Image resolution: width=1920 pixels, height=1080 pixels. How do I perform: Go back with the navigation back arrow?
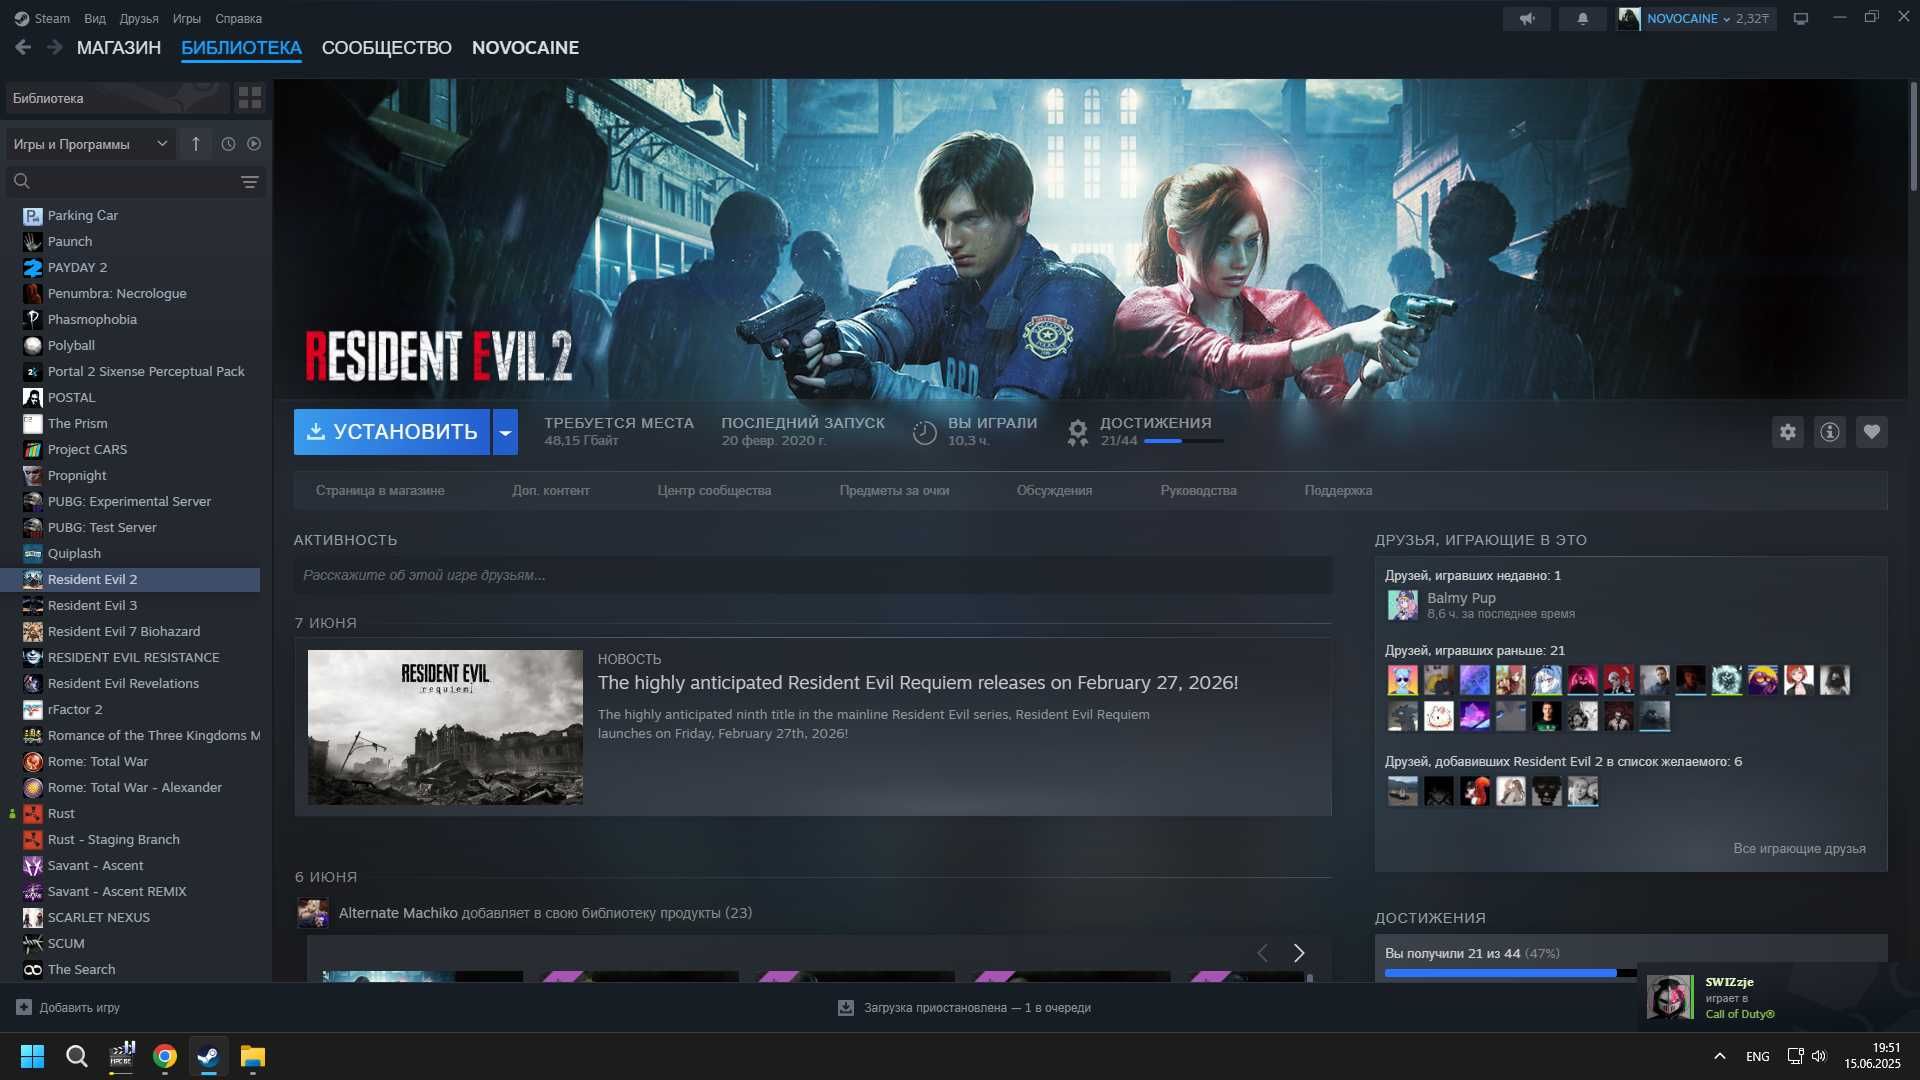coord(23,47)
